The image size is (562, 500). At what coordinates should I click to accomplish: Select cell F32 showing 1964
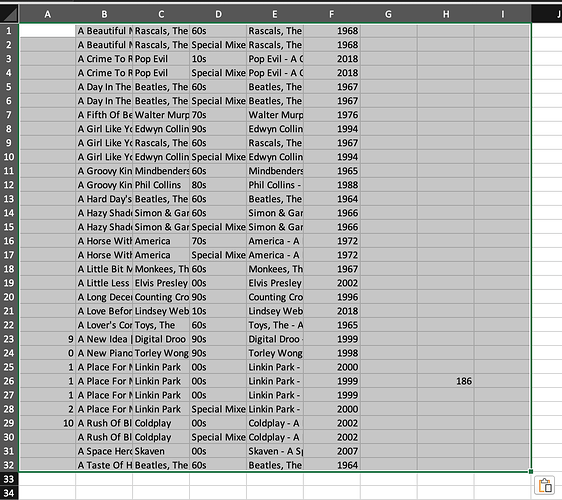pos(332,465)
